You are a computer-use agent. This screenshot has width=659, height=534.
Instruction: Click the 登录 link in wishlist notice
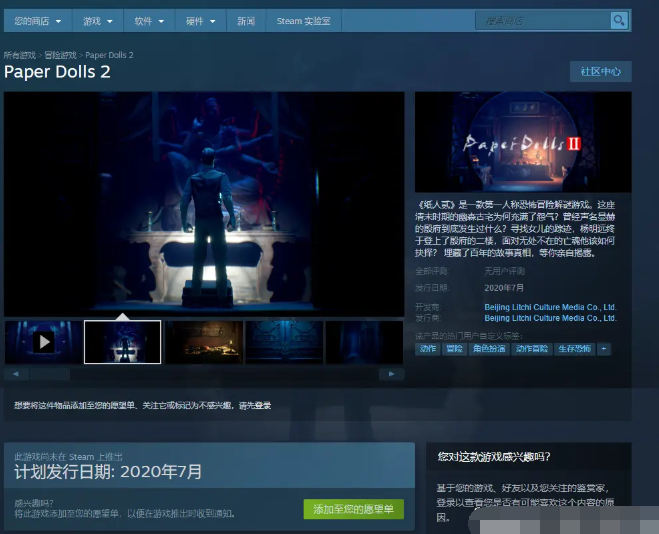pos(263,405)
